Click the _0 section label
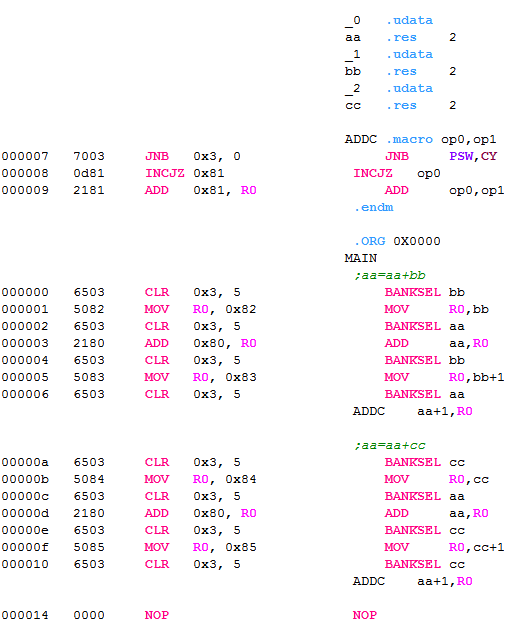The image size is (529, 628). [353, 21]
